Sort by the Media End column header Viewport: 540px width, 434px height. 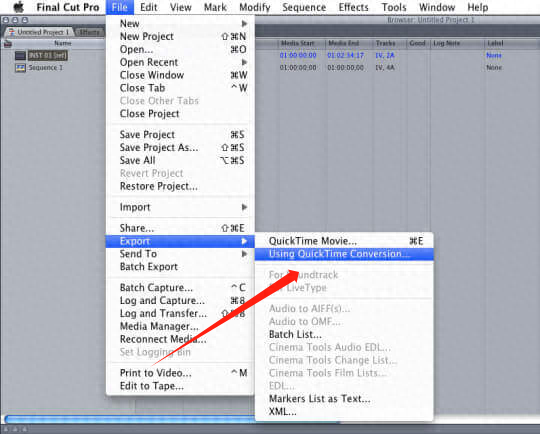coord(344,43)
